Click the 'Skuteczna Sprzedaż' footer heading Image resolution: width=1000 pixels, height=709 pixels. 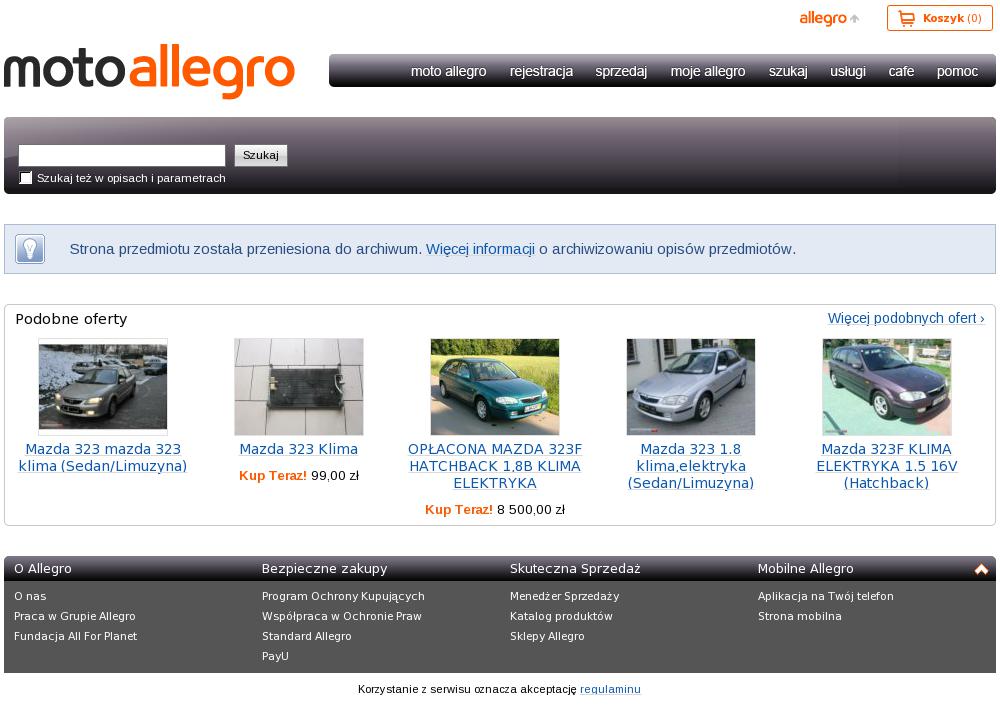coord(575,568)
